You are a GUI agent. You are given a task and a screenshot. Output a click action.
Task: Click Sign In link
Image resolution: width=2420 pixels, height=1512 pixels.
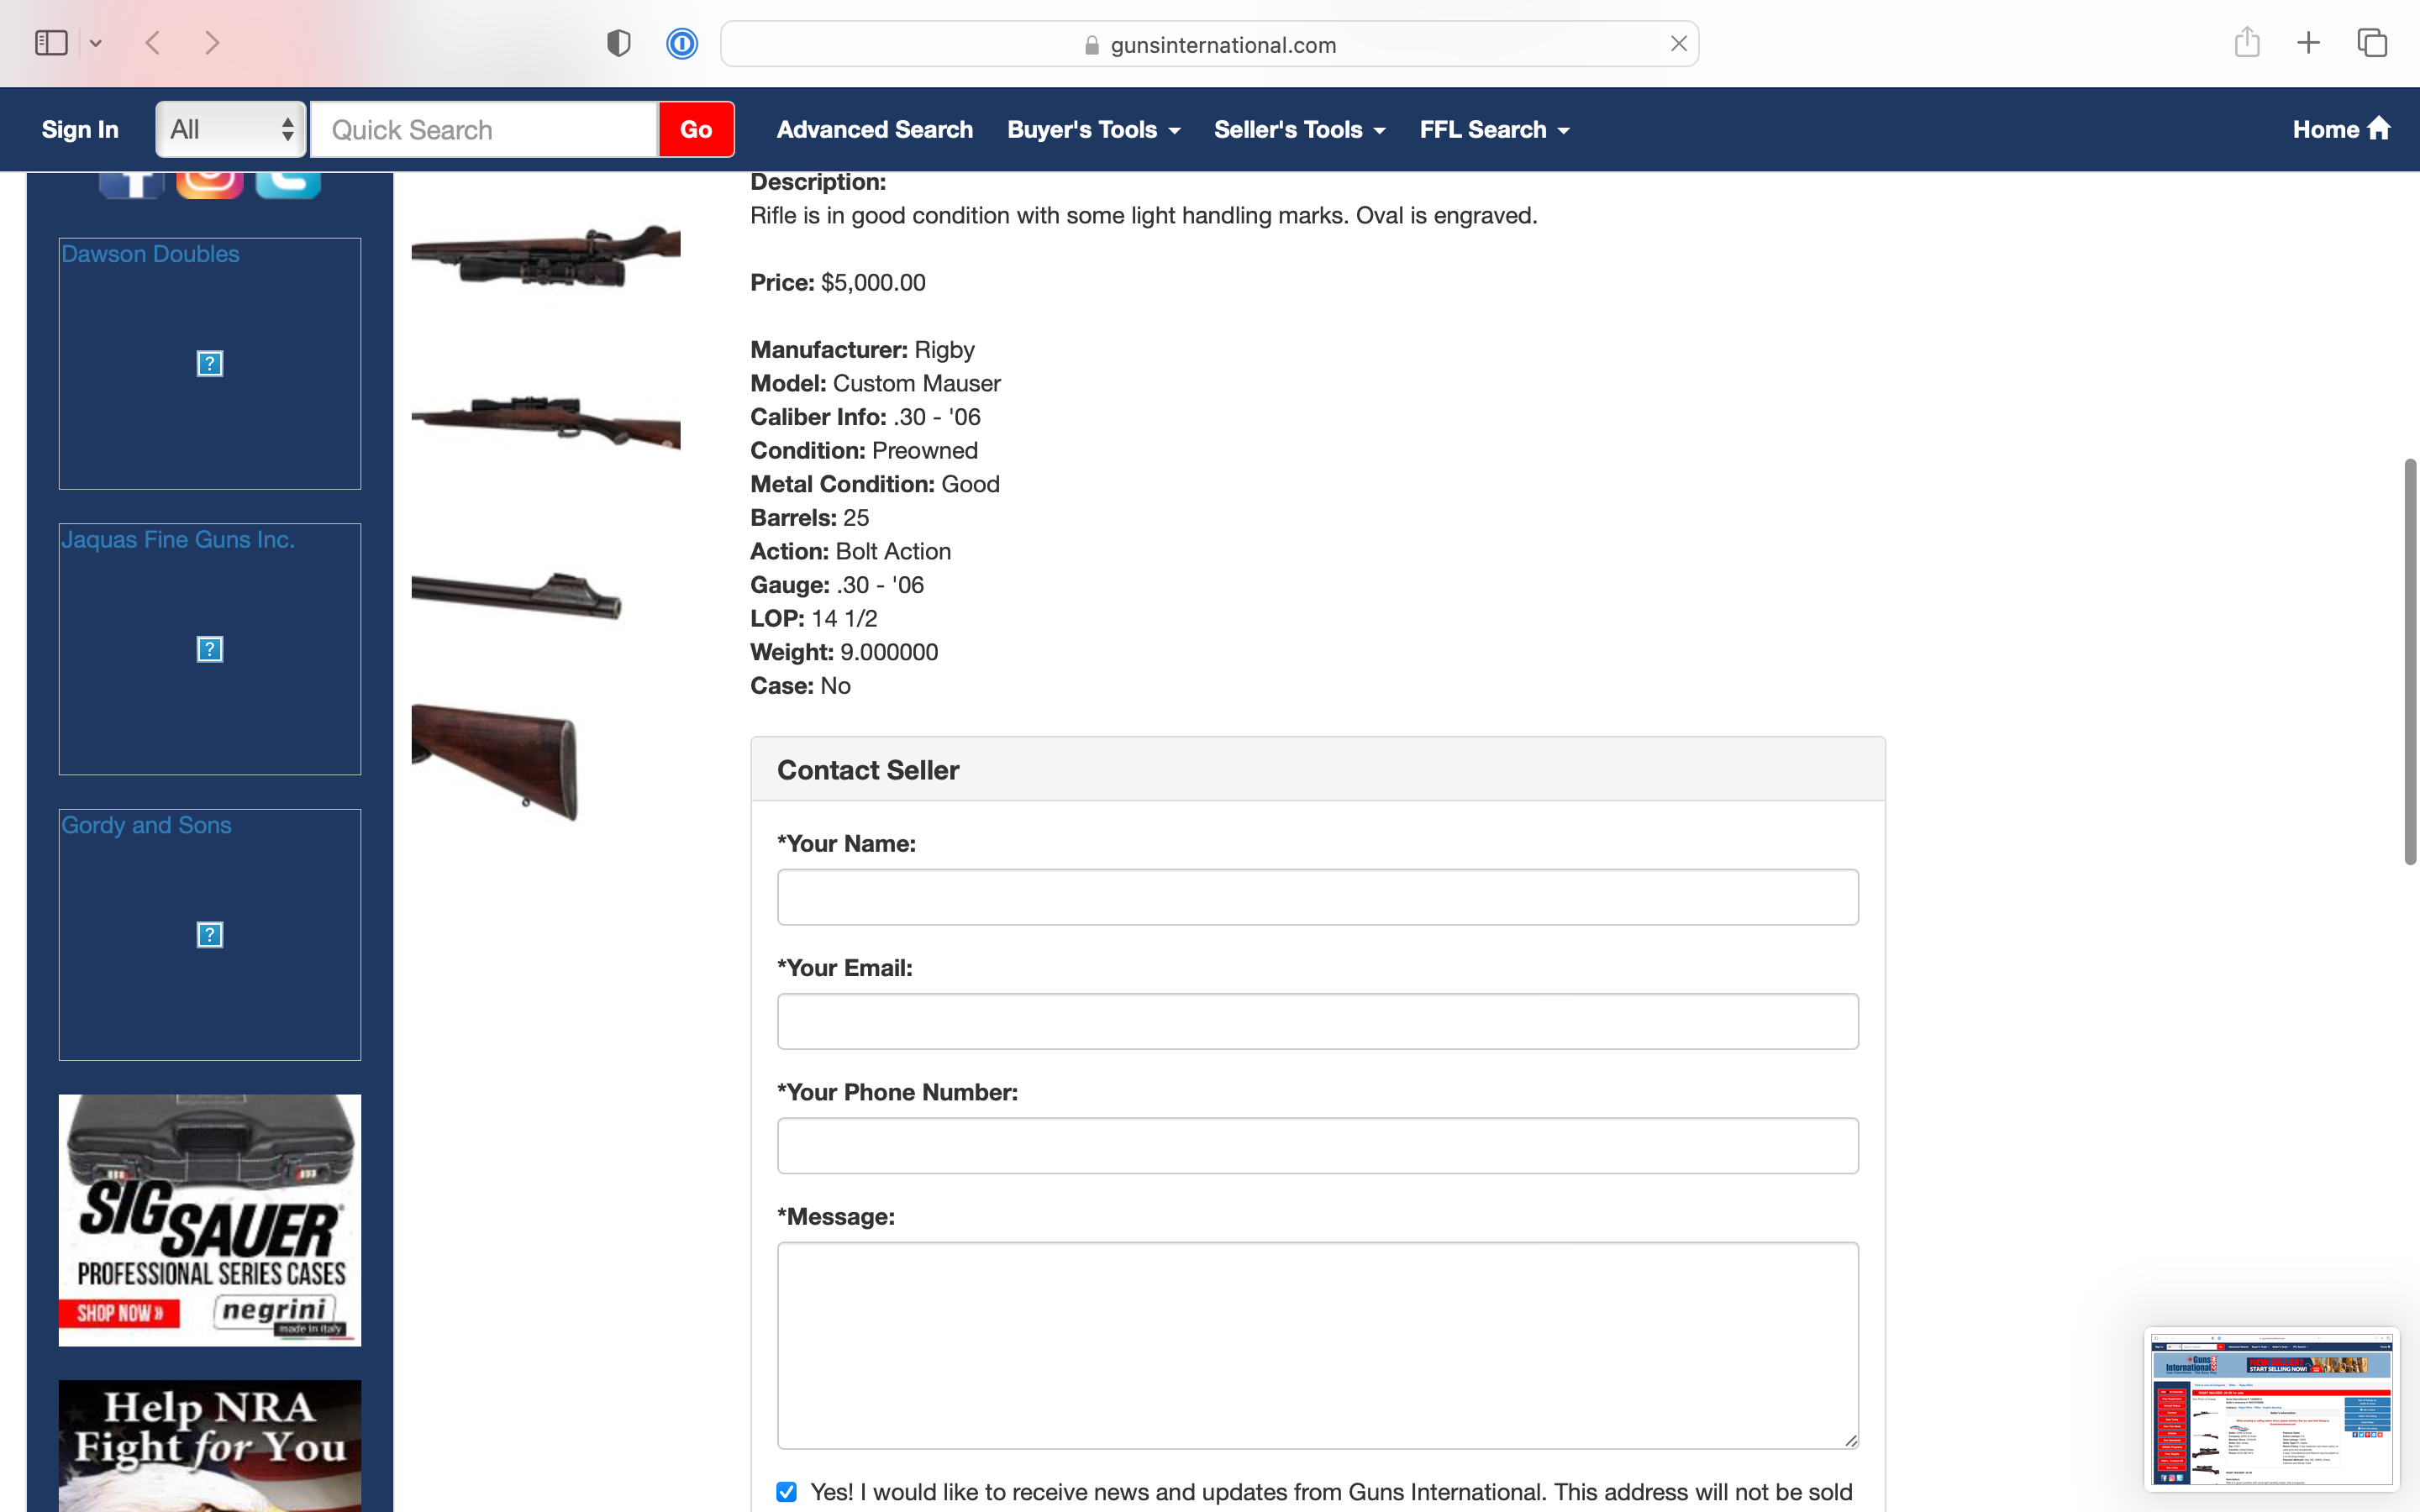80,129
